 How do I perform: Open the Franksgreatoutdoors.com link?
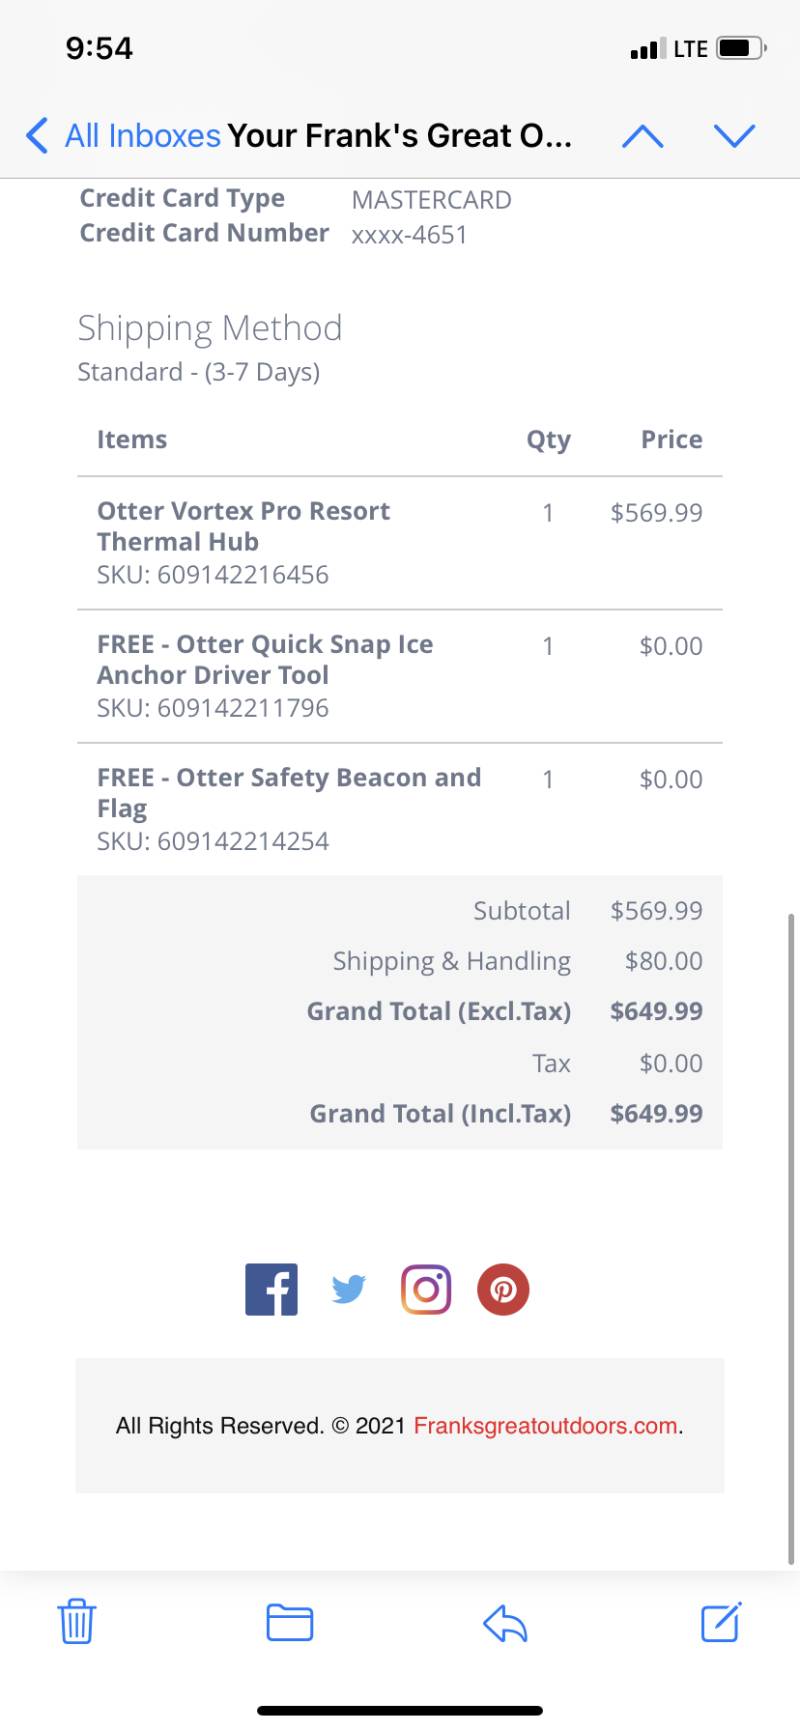(x=546, y=1426)
